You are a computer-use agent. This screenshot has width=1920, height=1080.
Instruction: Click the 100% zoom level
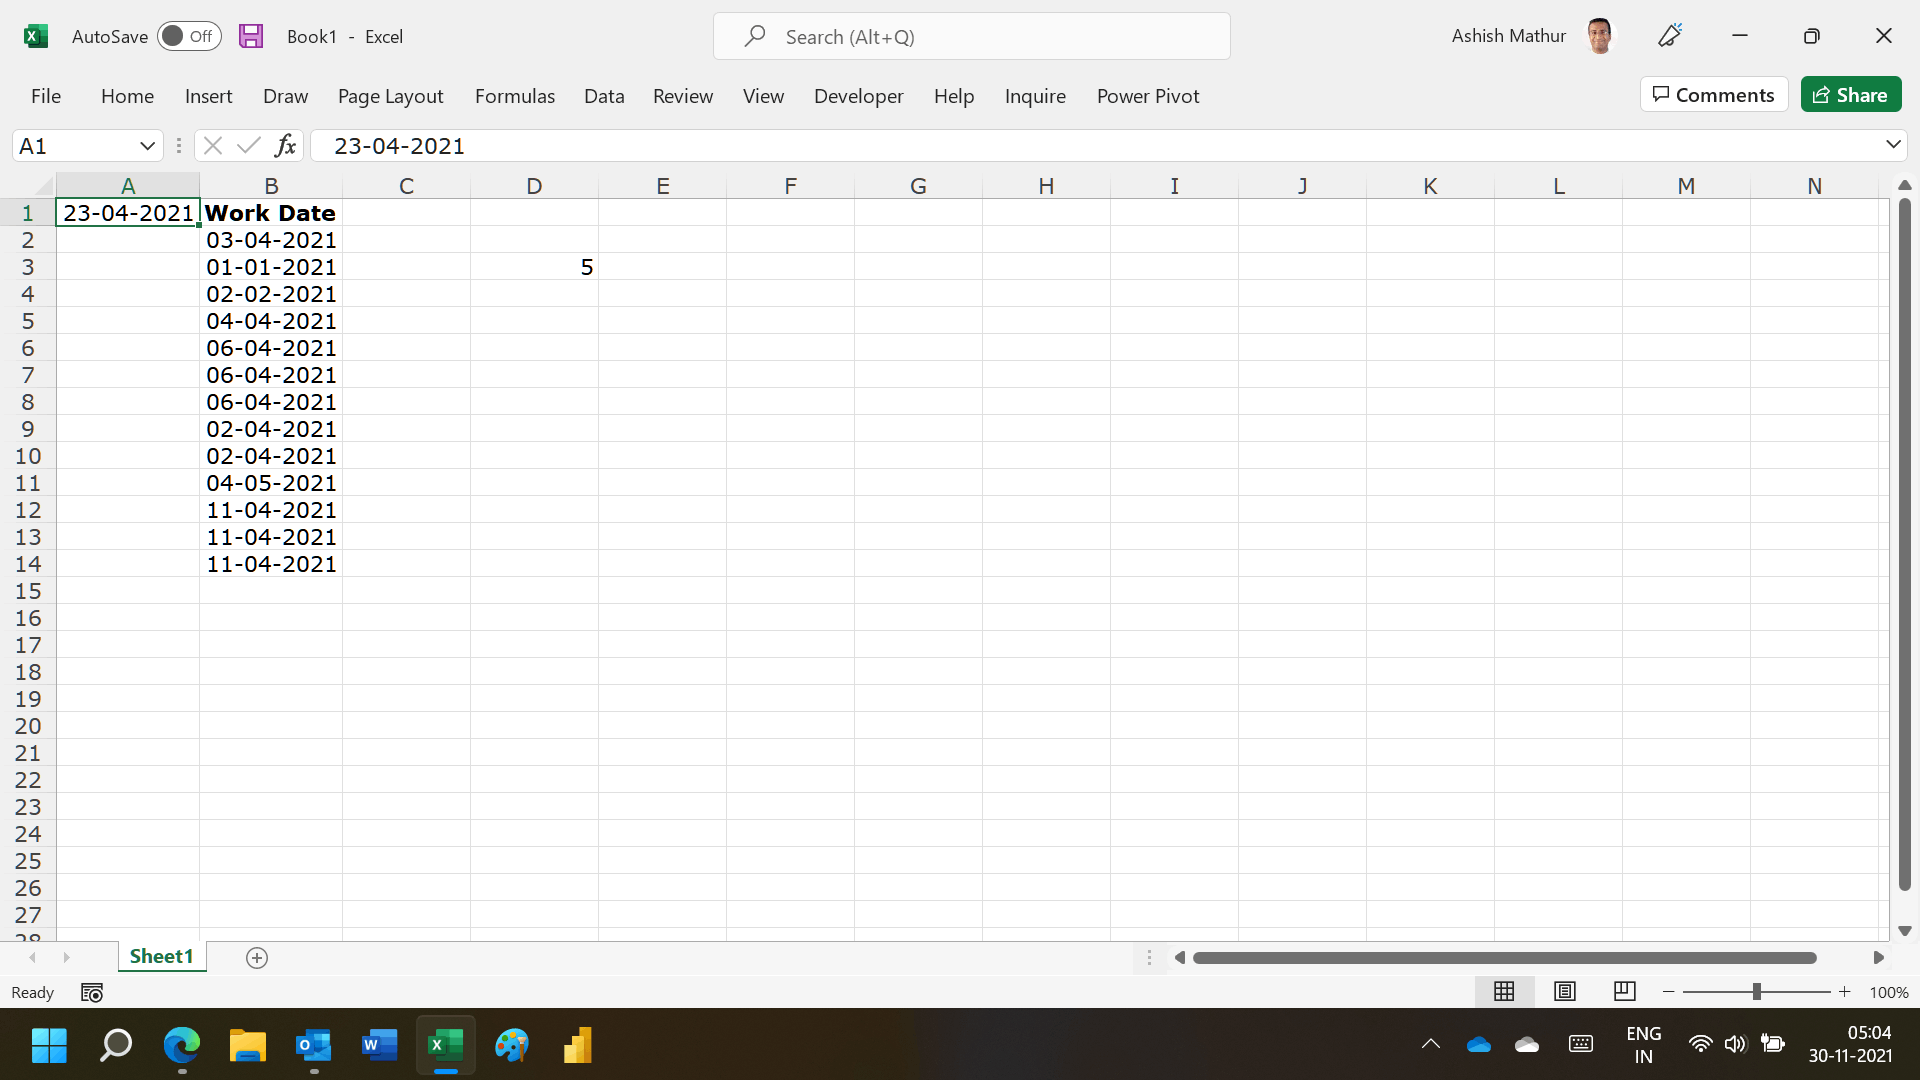[x=1889, y=993]
